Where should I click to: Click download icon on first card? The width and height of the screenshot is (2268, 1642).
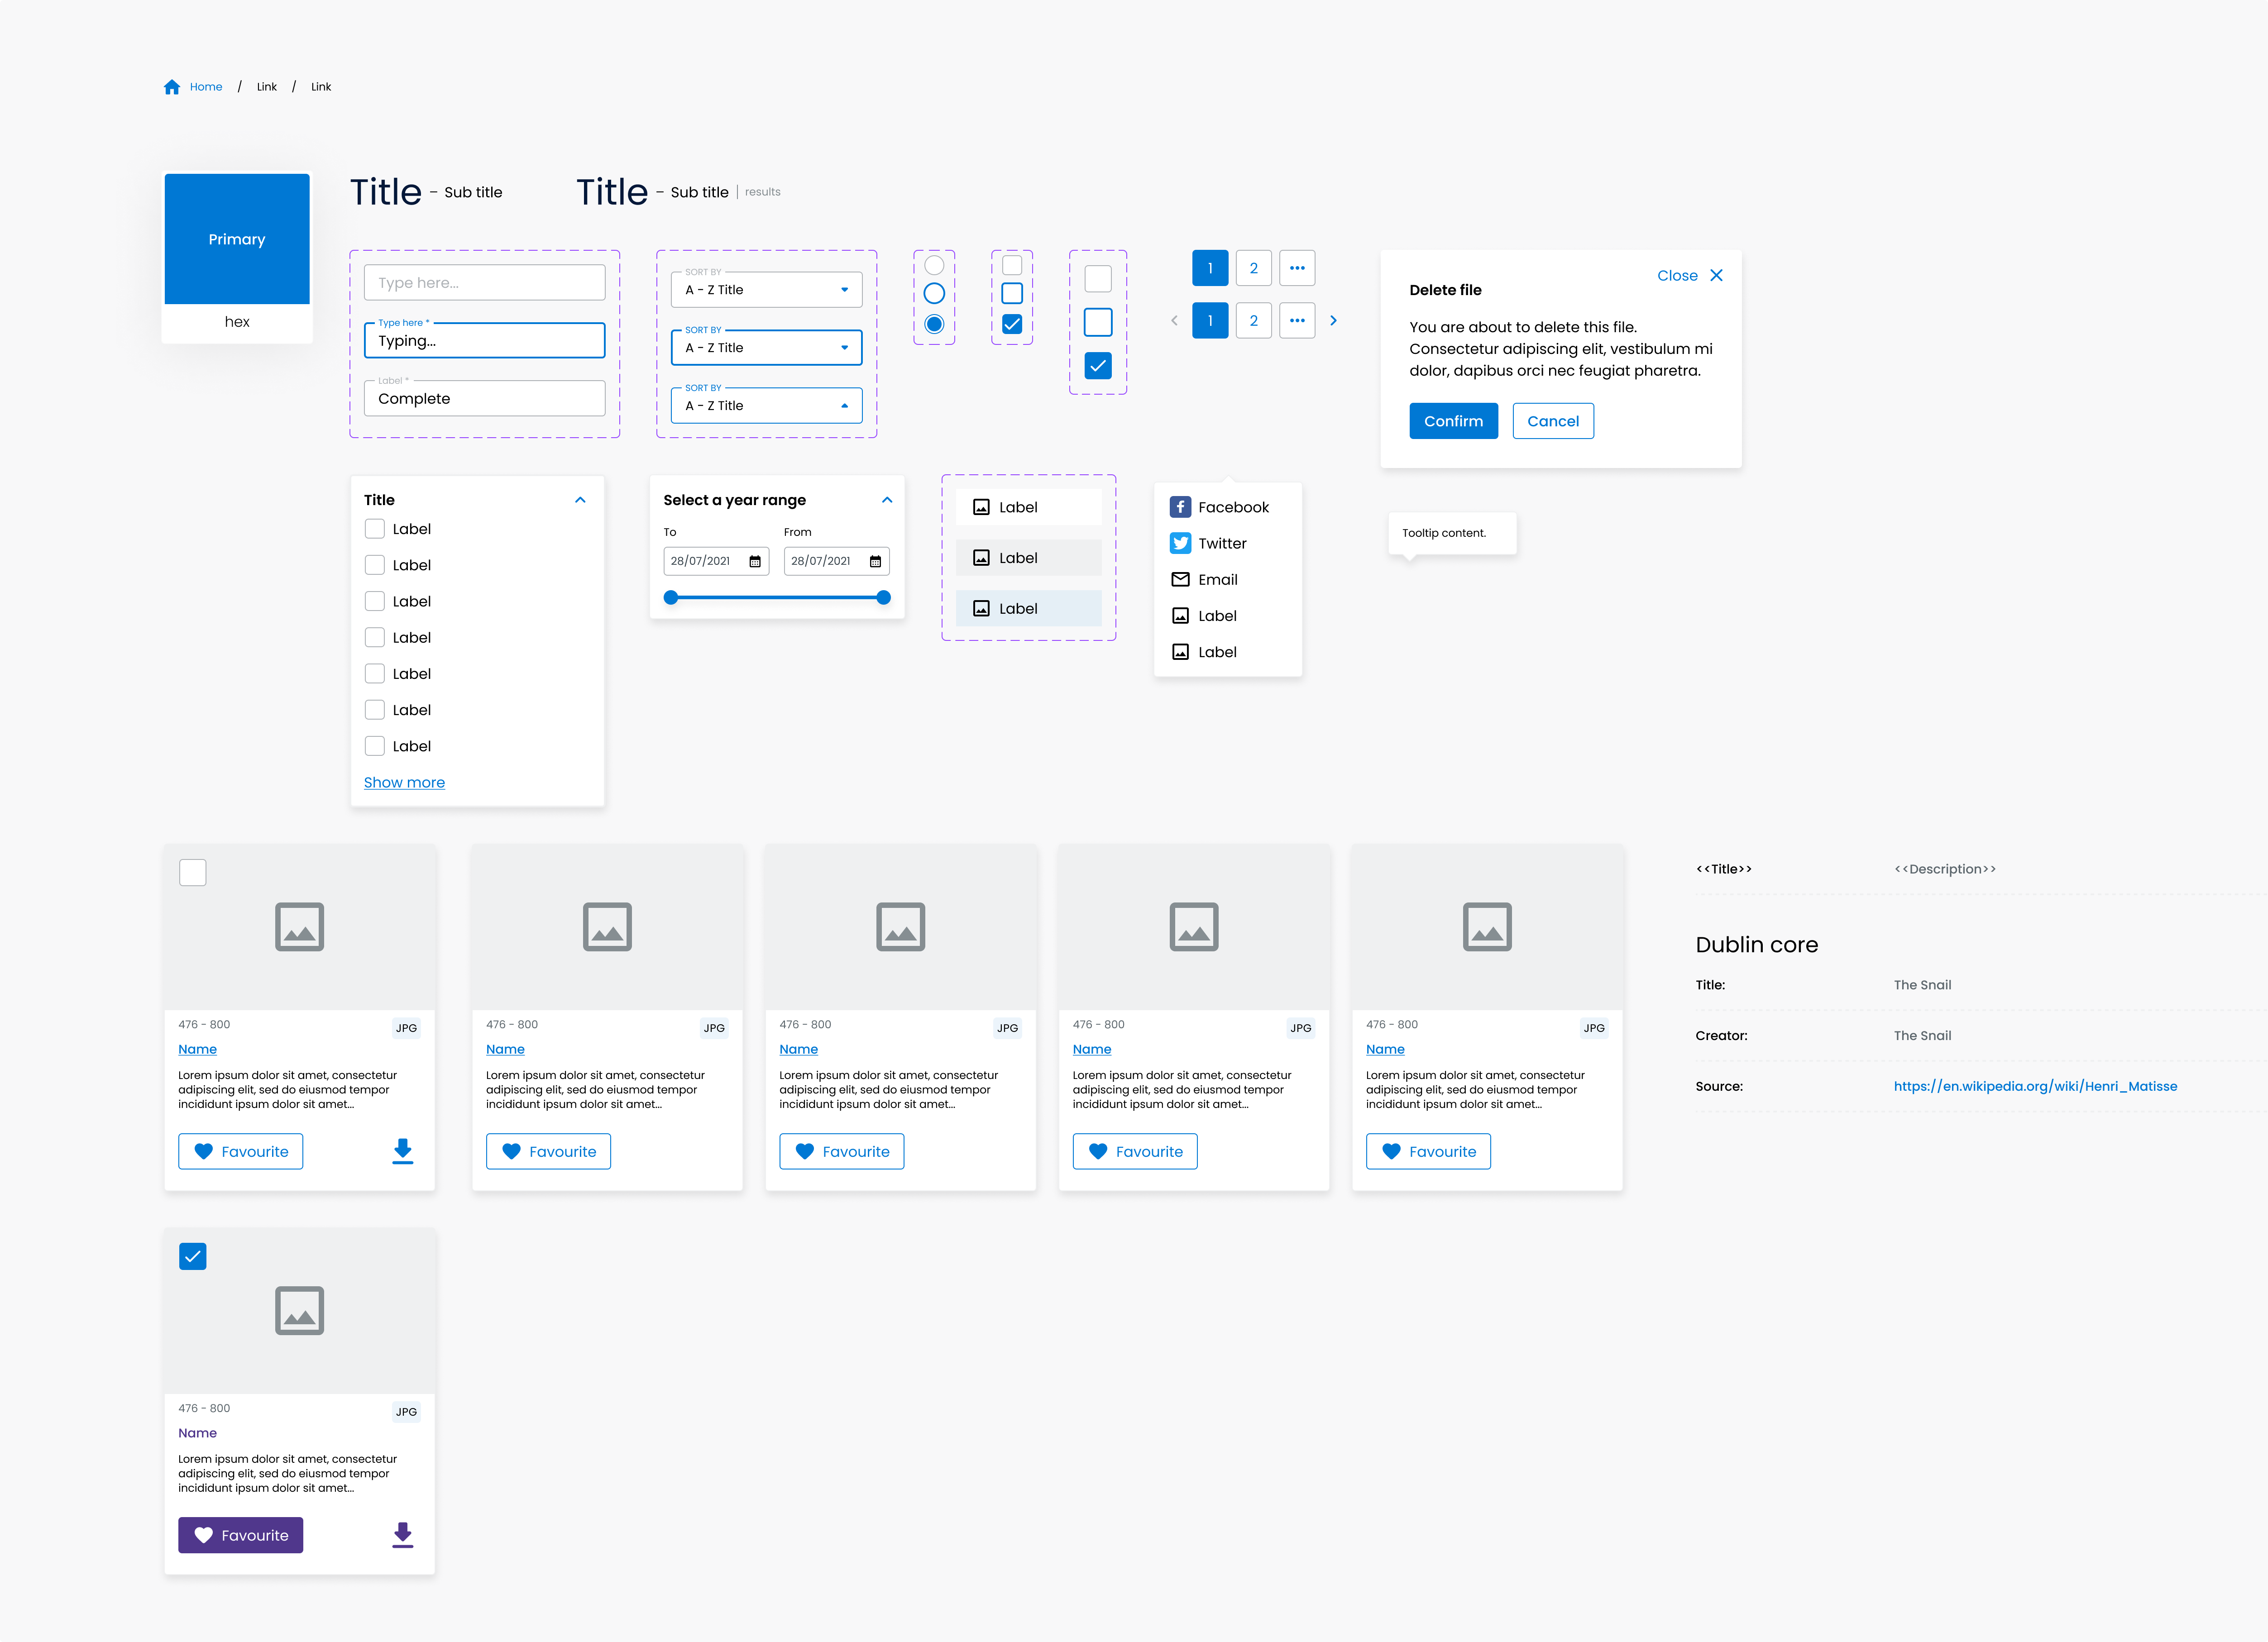point(402,1151)
